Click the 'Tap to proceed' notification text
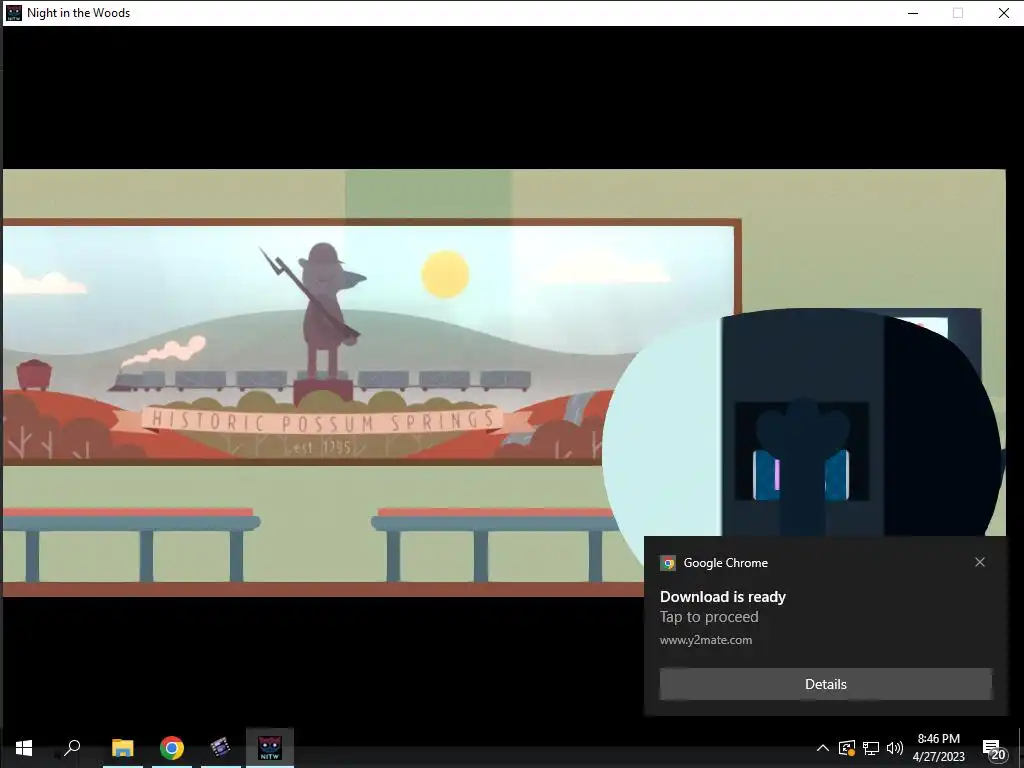This screenshot has width=1024, height=768. (709, 617)
